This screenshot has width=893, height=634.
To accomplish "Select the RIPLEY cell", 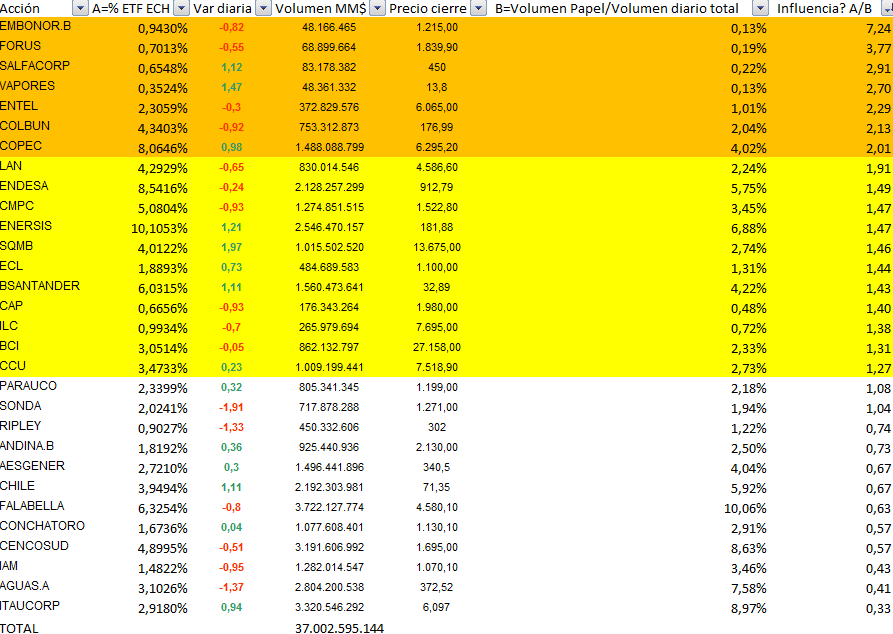I will pos(21,426).
